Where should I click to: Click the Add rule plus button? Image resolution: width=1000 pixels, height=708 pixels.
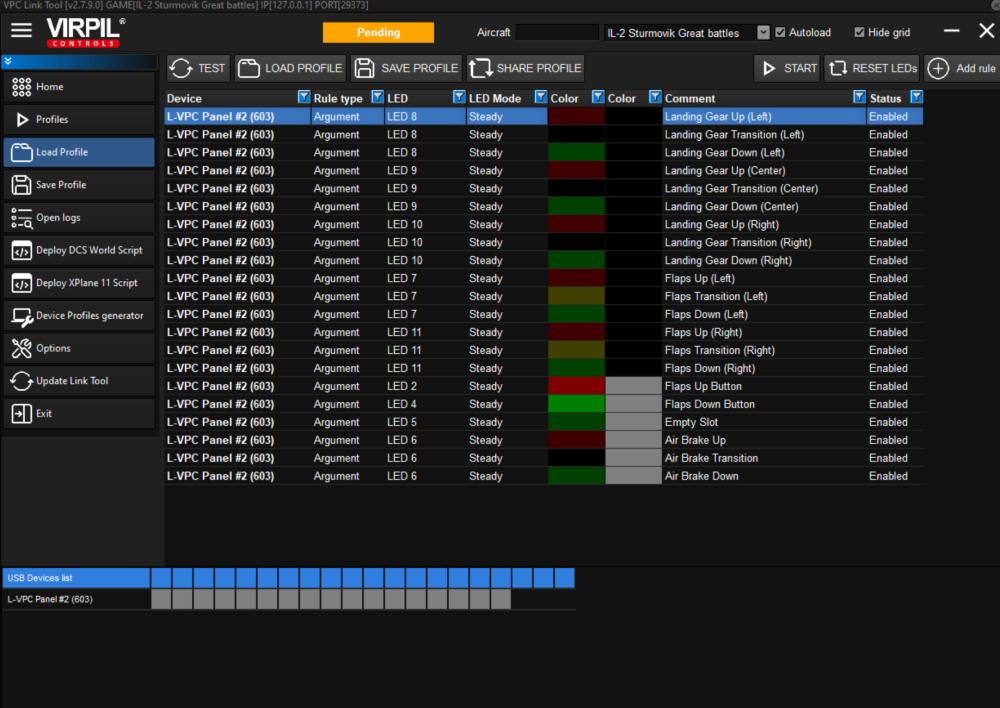click(x=962, y=68)
